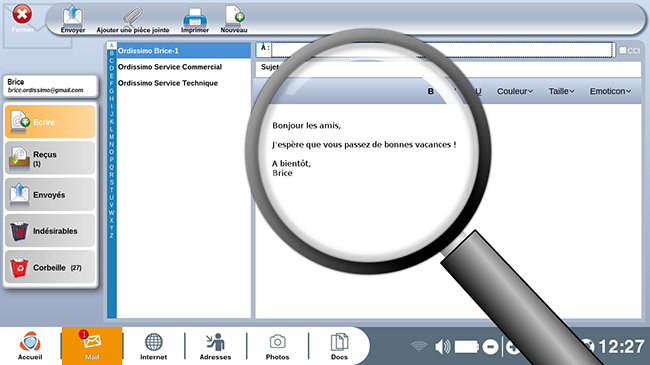Click the À recipient field
The width and height of the screenshot is (650, 365).
[442, 50]
